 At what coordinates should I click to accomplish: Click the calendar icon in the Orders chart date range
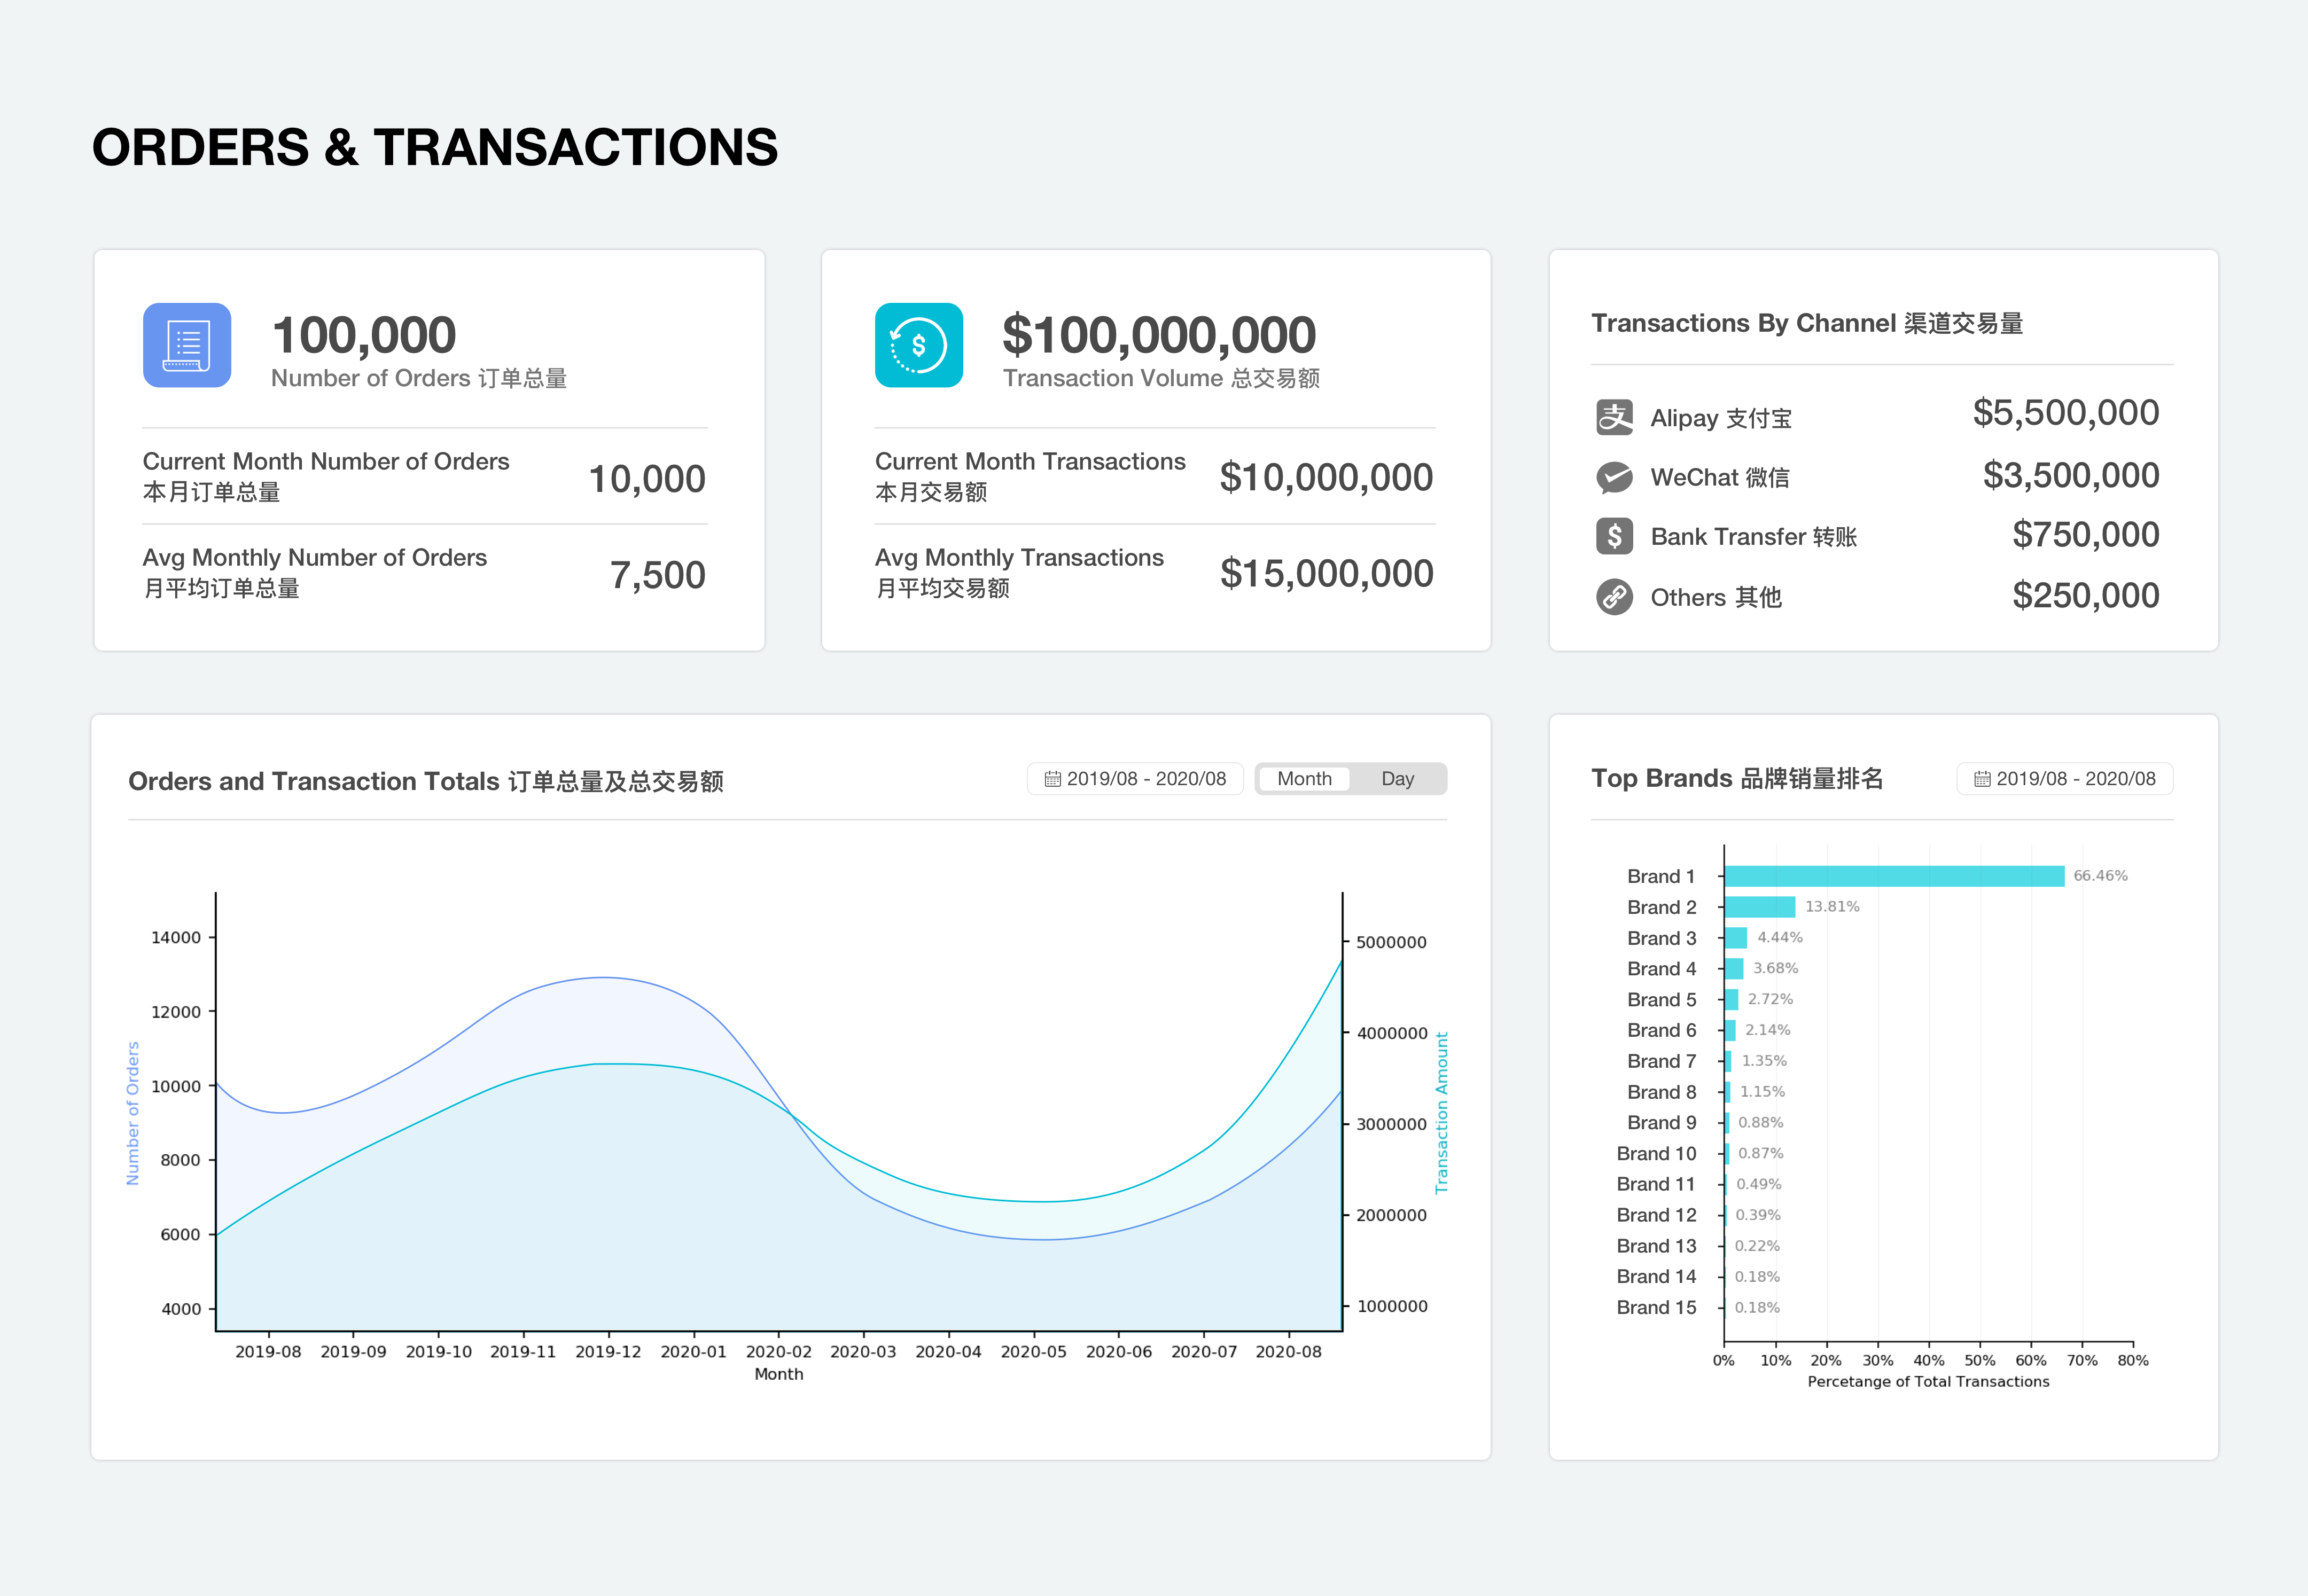pos(1052,779)
